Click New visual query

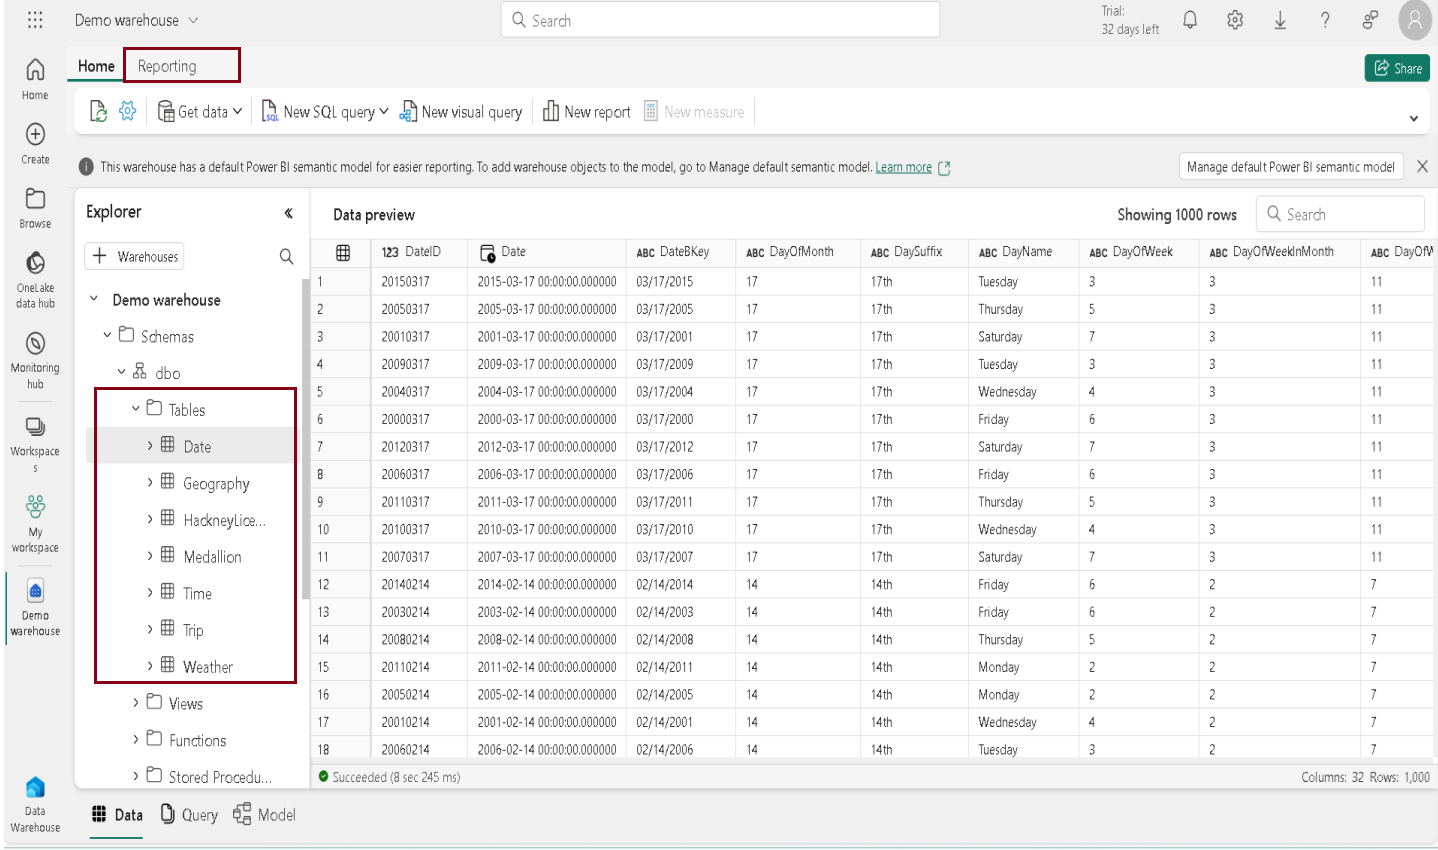click(461, 112)
